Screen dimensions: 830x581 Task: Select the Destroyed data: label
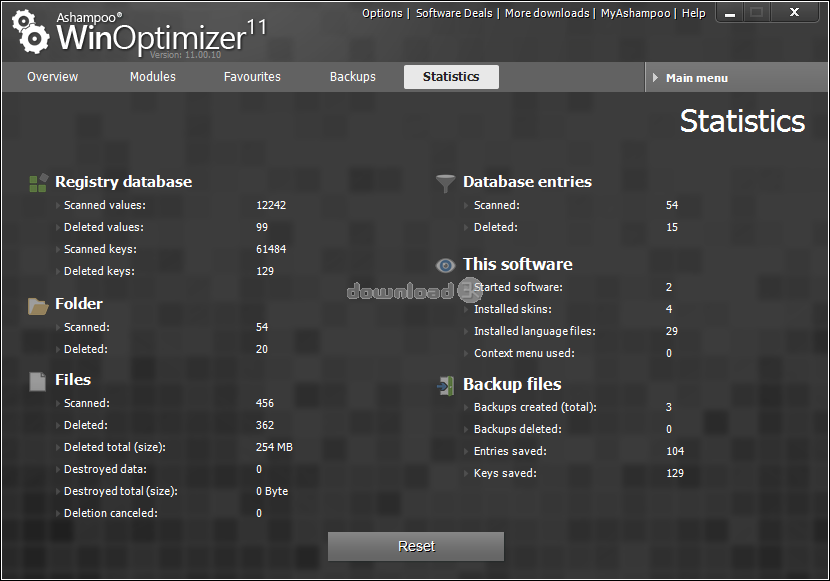(x=105, y=469)
